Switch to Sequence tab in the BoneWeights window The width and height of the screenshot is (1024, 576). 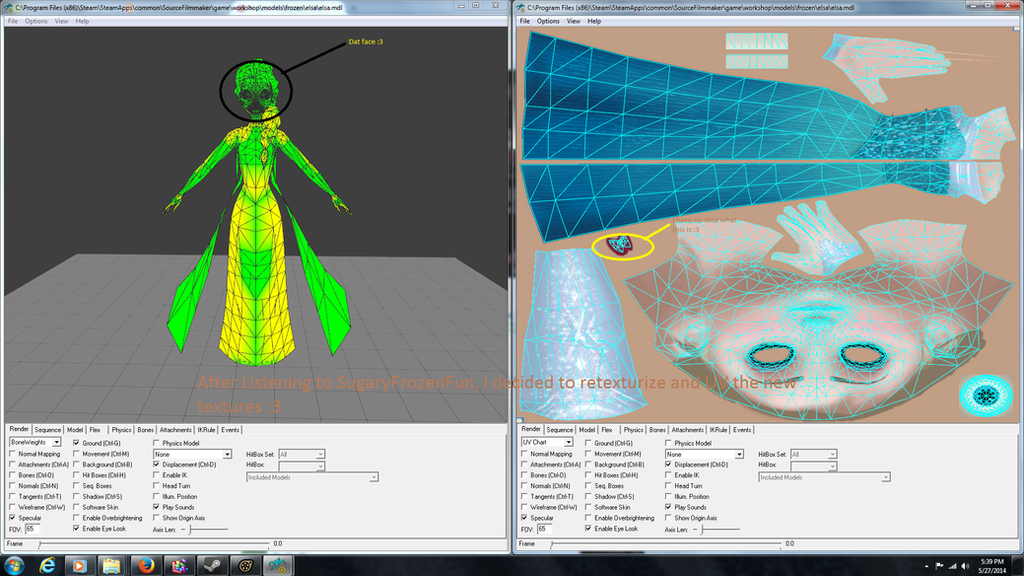(47, 430)
